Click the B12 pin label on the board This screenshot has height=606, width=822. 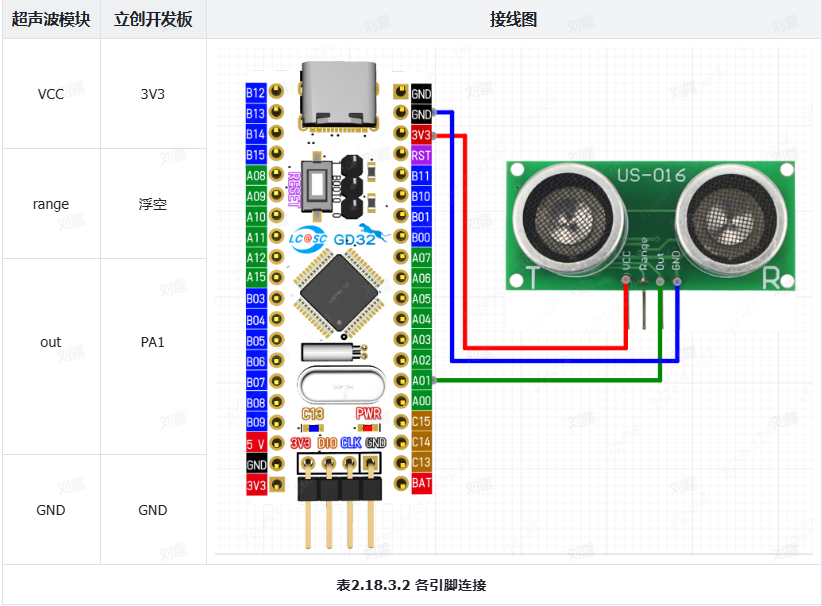[x=256, y=92]
